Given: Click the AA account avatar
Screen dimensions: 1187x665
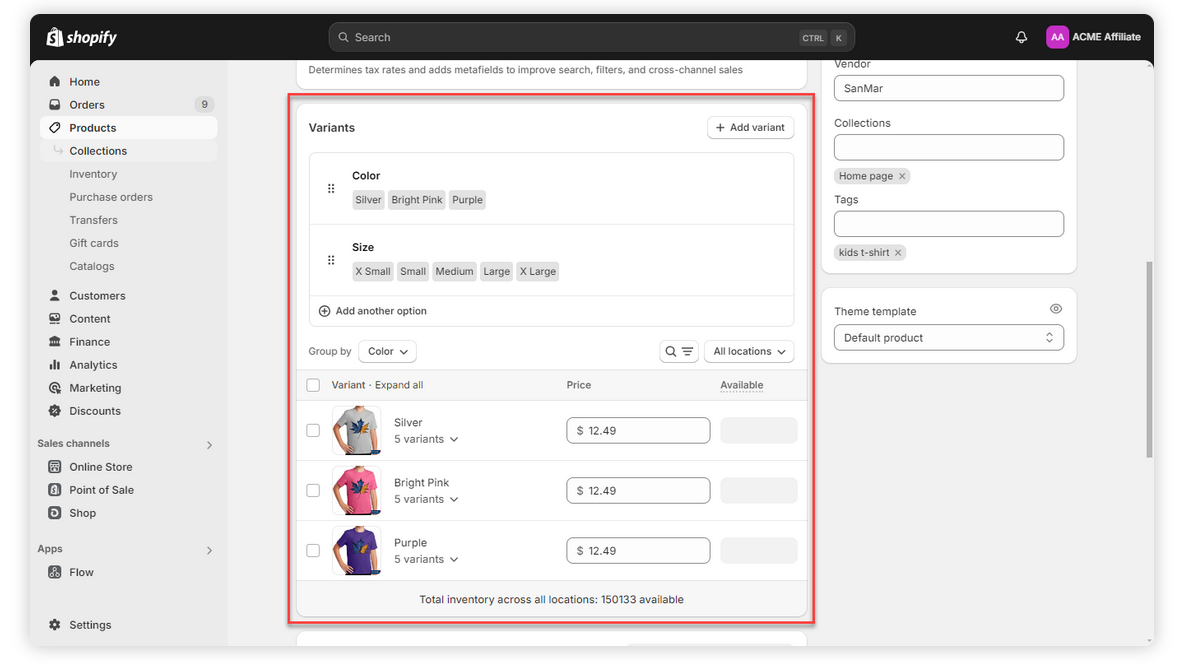Looking at the screenshot, I should [1057, 37].
